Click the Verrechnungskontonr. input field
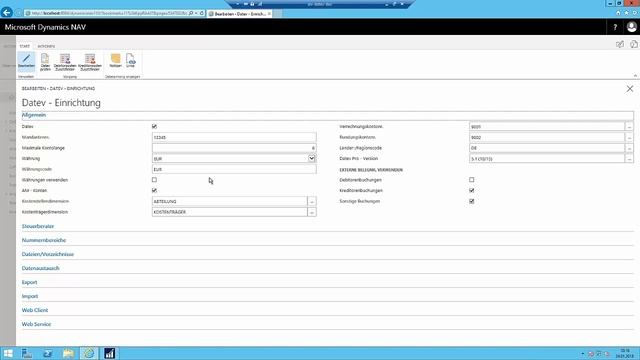The height and width of the screenshot is (360, 640). point(547,127)
